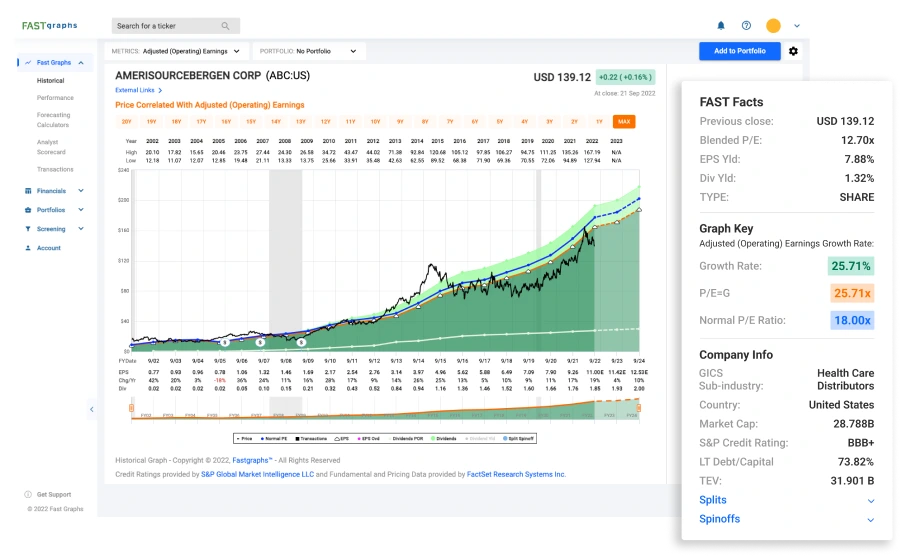This screenshot has width=902, height=556.
Task: Select the 5Y time range tab
Action: (x=500, y=121)
